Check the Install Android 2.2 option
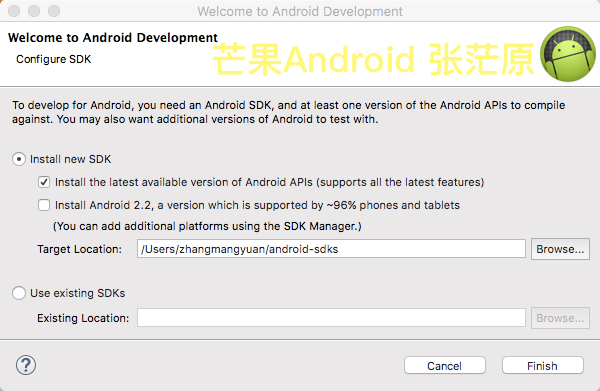The width and height of the screenshot is (600, 391). (44, 205)
